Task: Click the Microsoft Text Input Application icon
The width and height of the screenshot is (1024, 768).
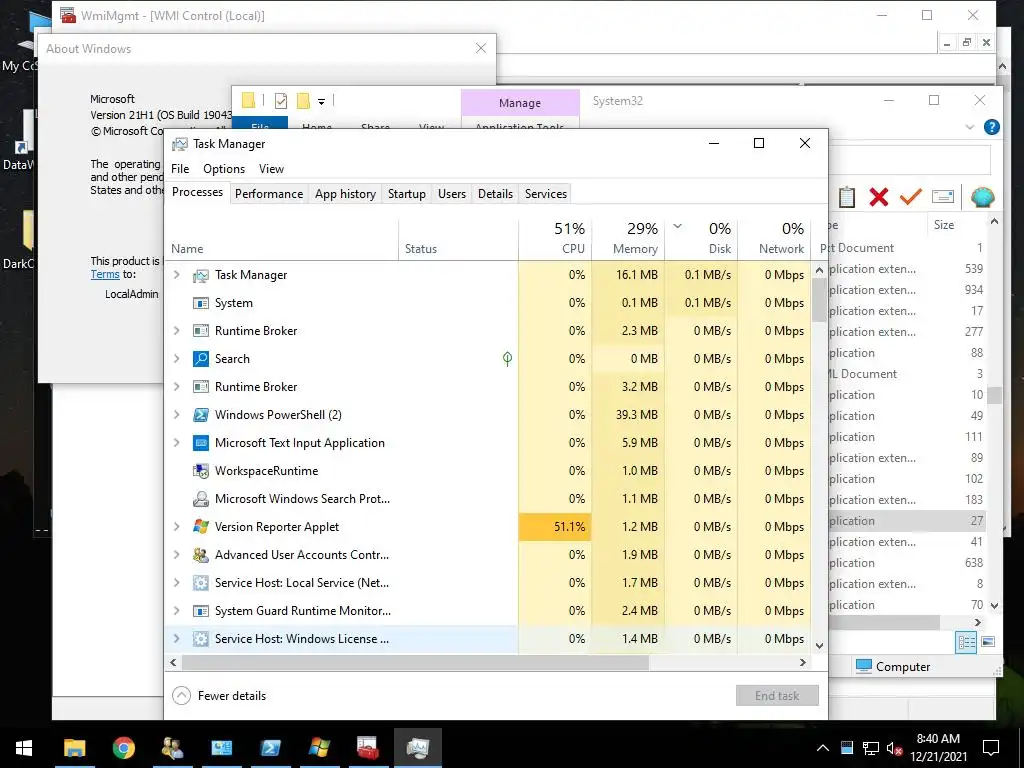Action: [200, 443]
